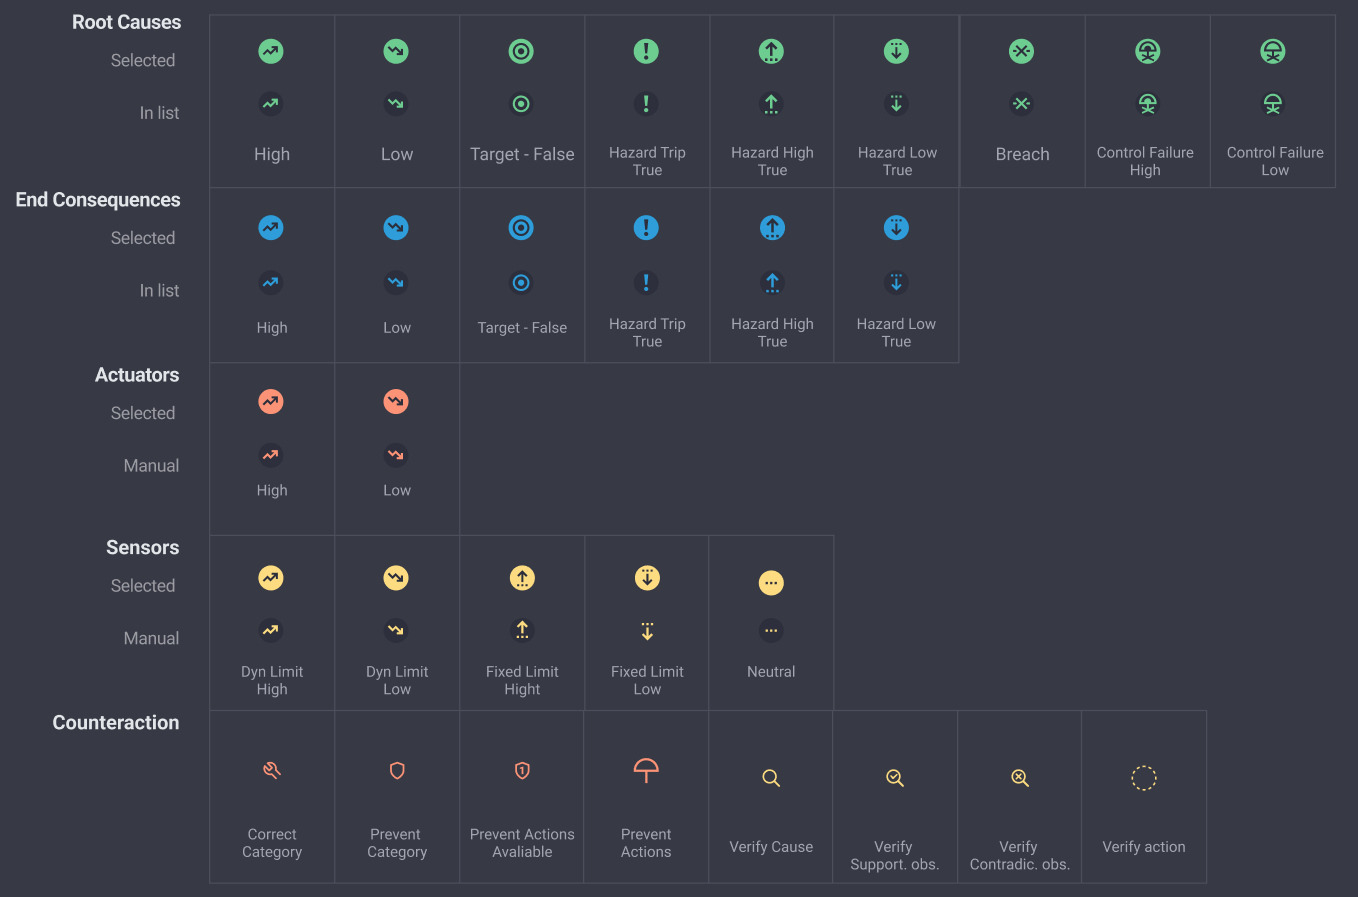Click in-list Control Failure Low icon
The height and width of the screenshot is (897, 1358).
pos(1272,104)
